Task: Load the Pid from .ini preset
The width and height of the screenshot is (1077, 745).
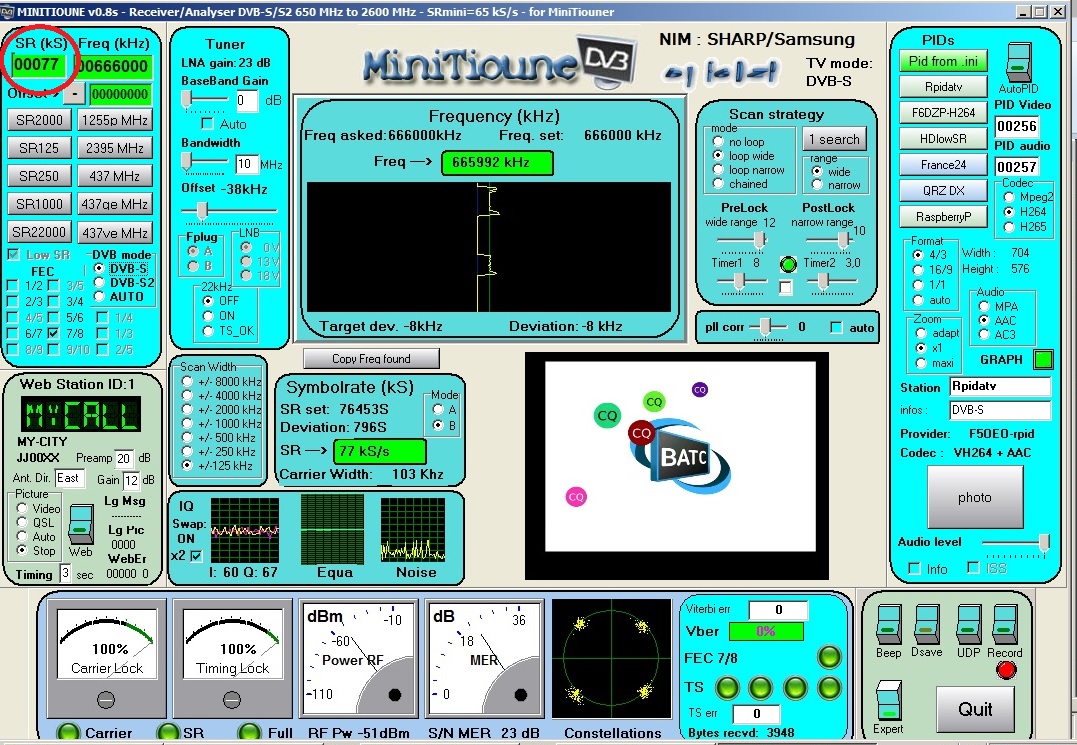Action: click(x=943, y=61)
